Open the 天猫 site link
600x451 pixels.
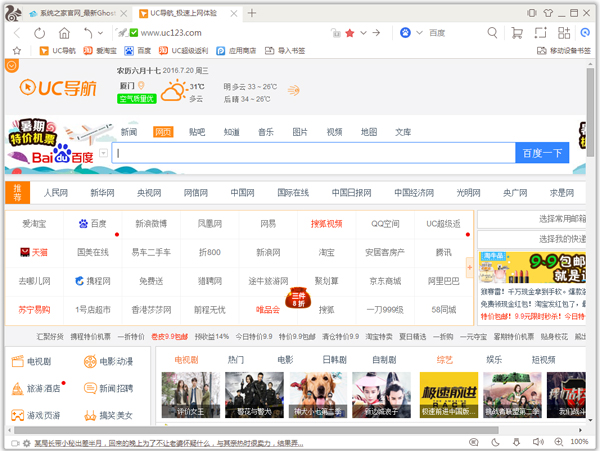point(34,252)
